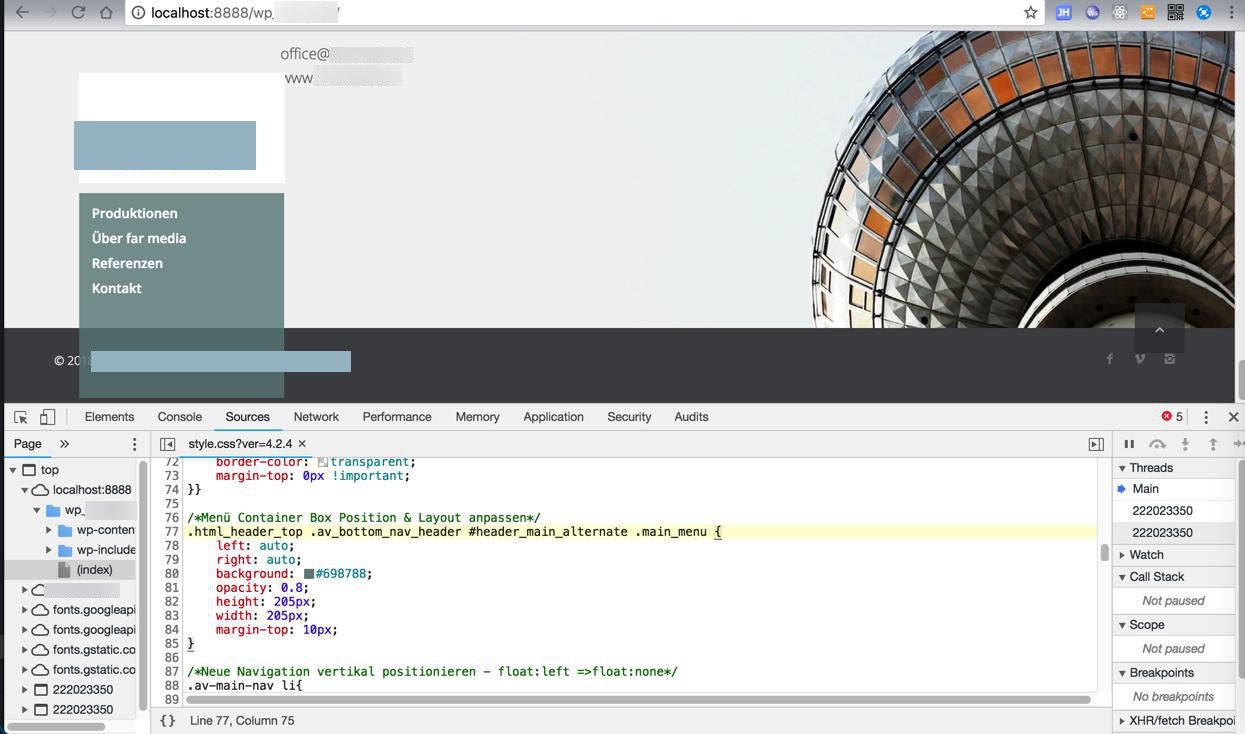
Task: Show more Sources navigator tabs chevron
Action: 64,444
